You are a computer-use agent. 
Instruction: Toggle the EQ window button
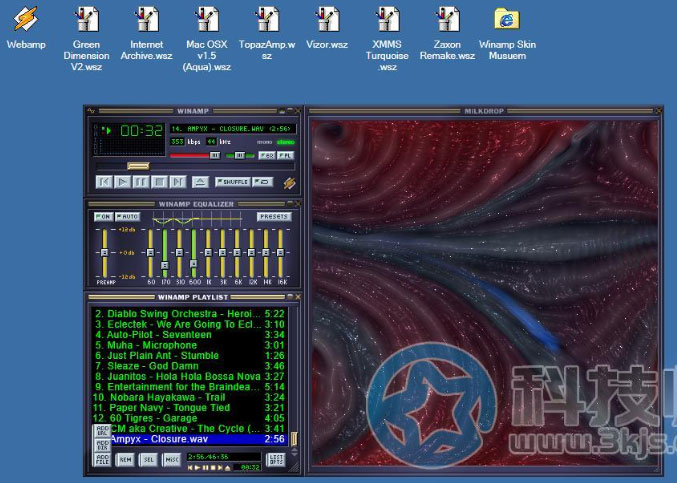tap(266, 155)
